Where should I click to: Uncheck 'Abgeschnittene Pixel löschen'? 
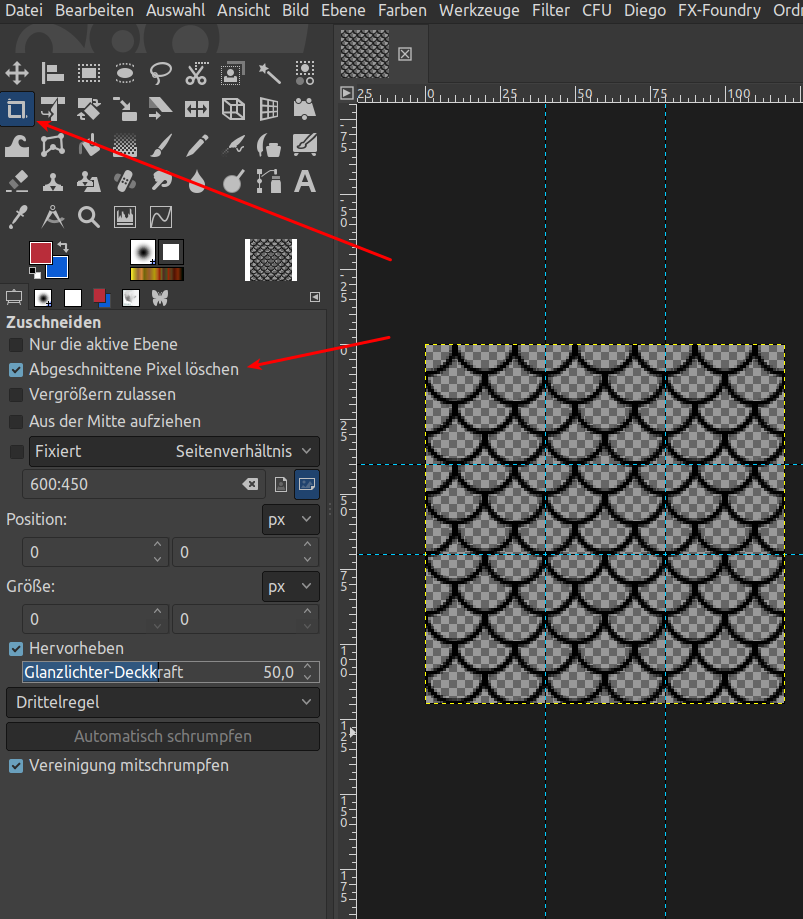[16, 369]
